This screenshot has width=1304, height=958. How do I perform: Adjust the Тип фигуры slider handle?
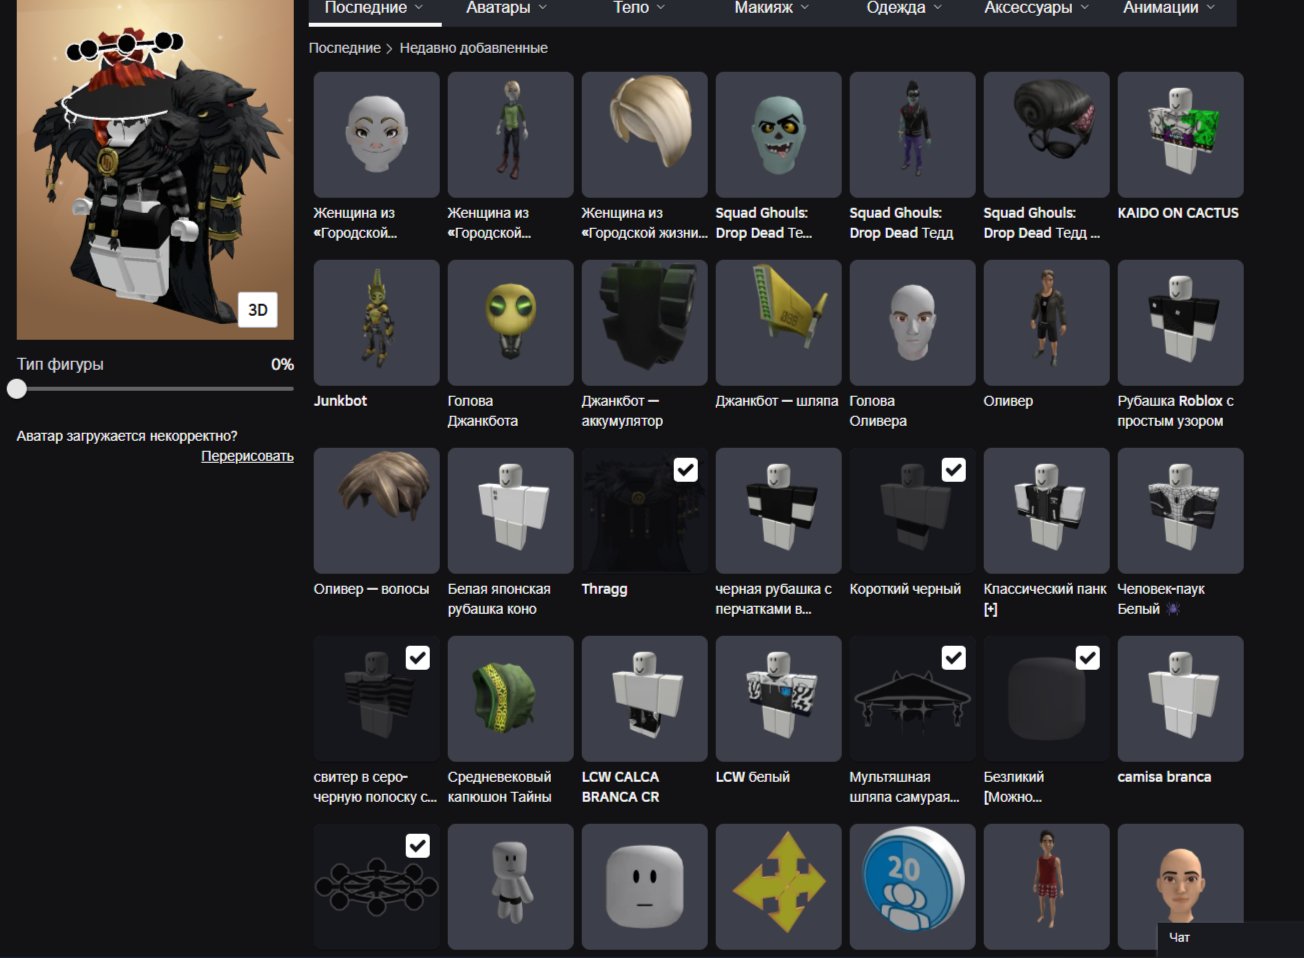pyautogui.click(x=17, y=389)
